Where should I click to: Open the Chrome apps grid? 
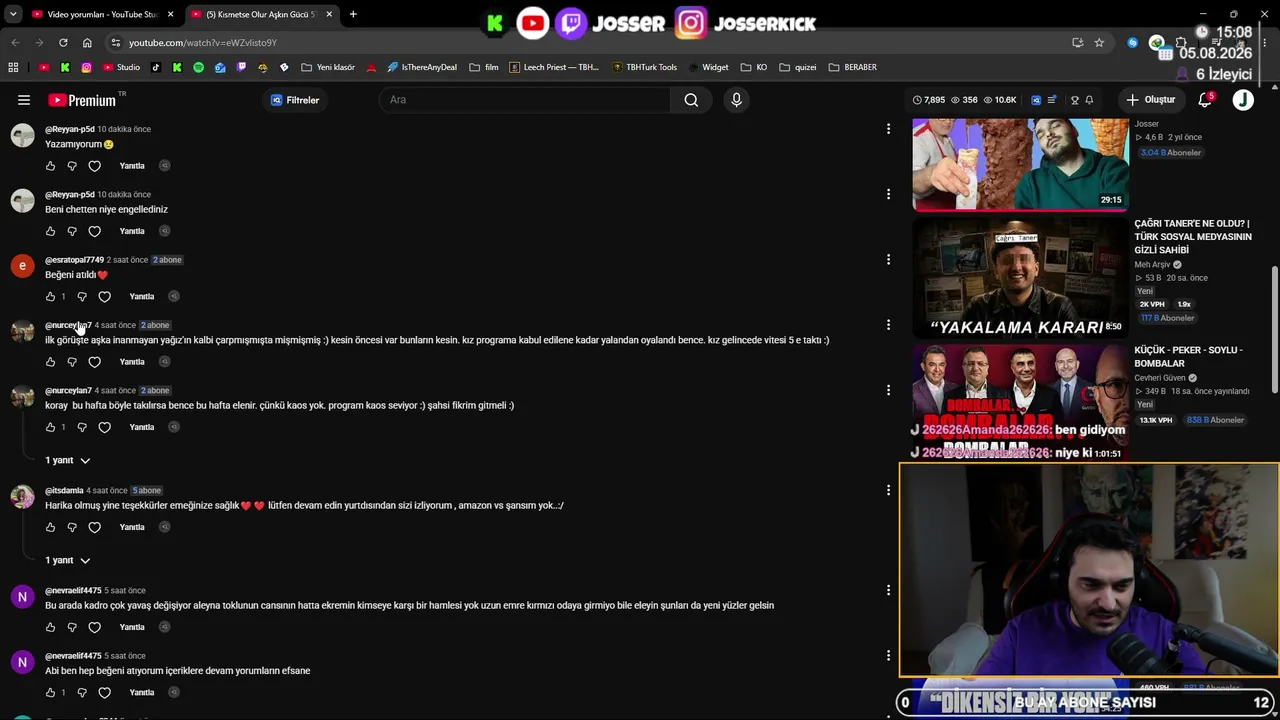click(x=13, y=68)
